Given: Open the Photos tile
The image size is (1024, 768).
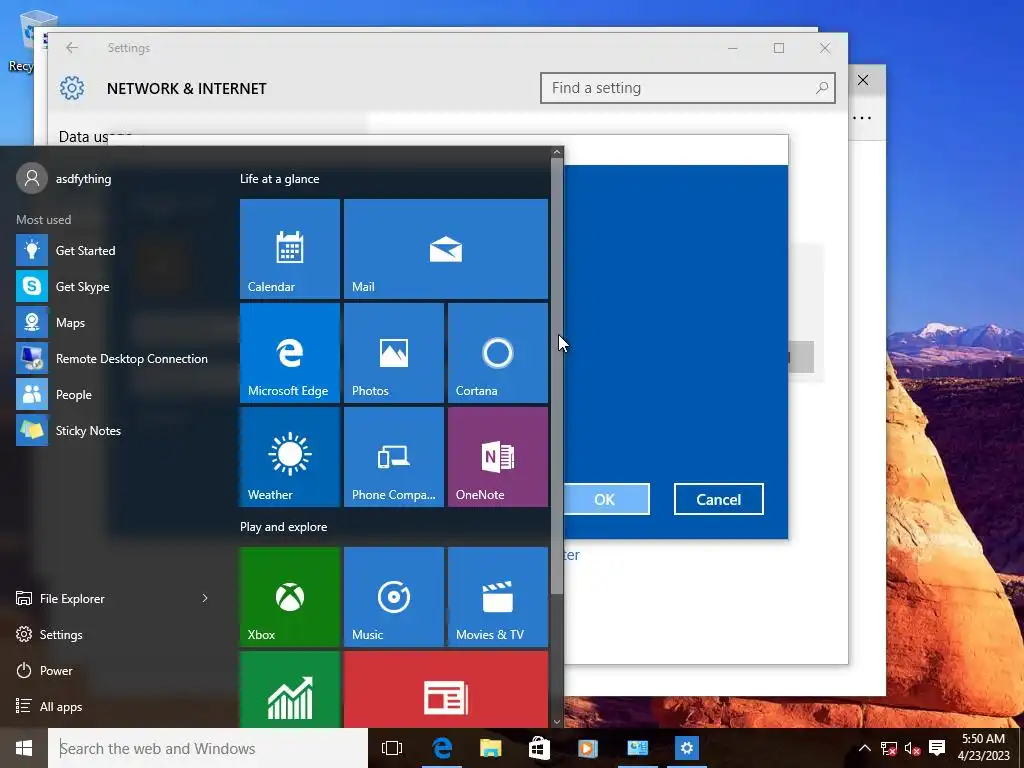Looking at the screenshot, I should click(394, 353).
